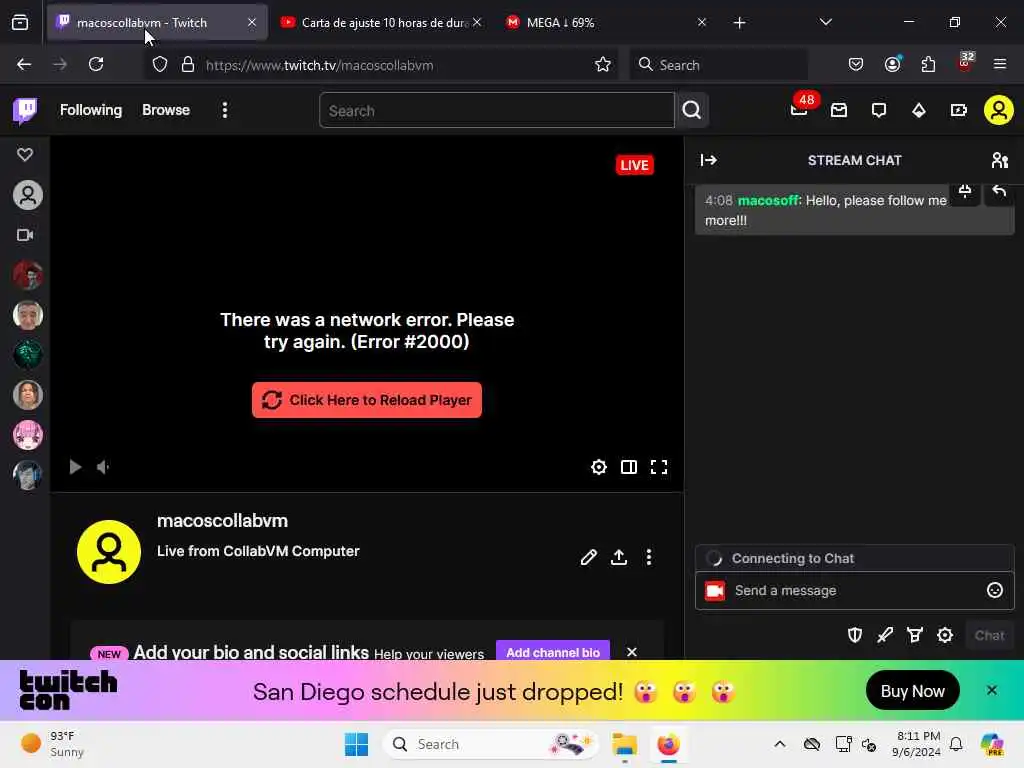This screenshot has height=768, width=1024.
Task: Click the macosoff username in chat
Action: [x=768, y=200]
